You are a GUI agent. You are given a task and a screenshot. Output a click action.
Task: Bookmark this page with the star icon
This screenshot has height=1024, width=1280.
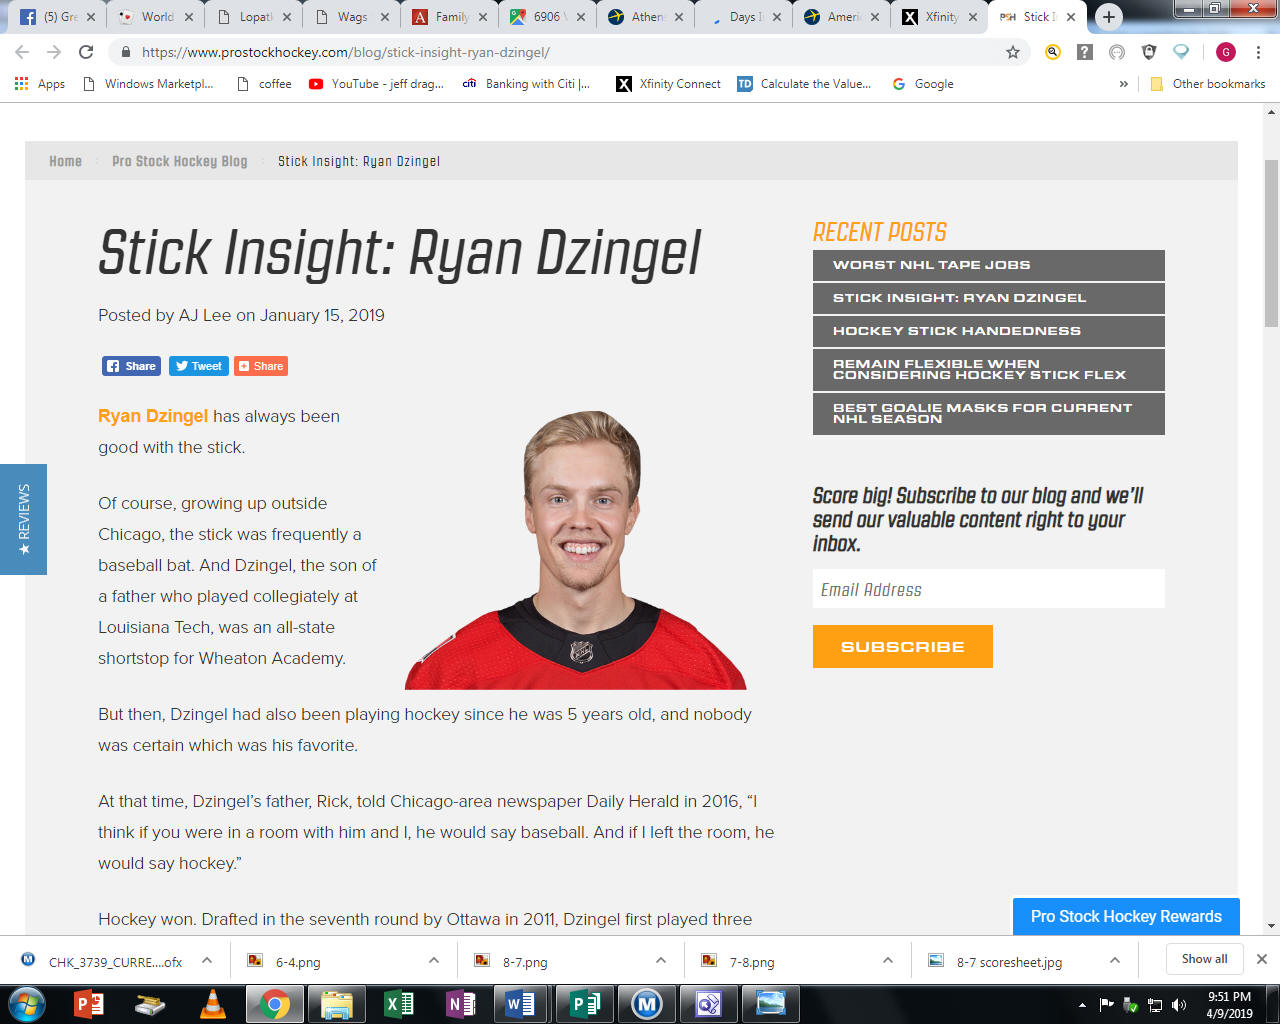[1013, 52]
